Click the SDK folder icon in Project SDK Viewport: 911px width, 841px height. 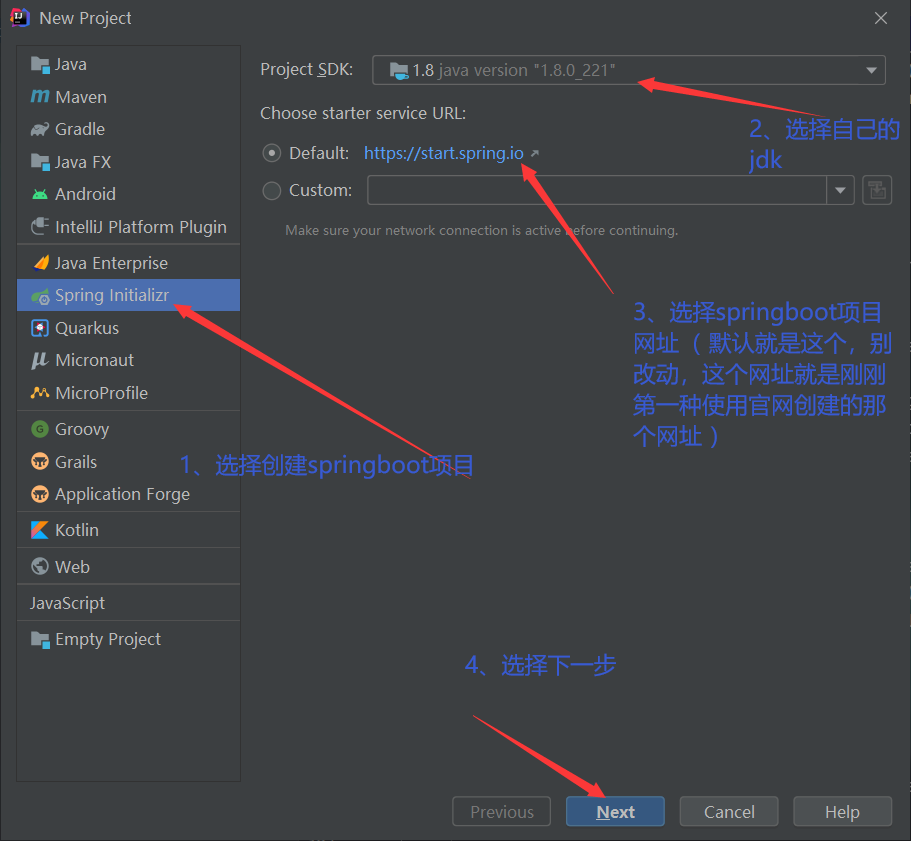click(399, 71)
